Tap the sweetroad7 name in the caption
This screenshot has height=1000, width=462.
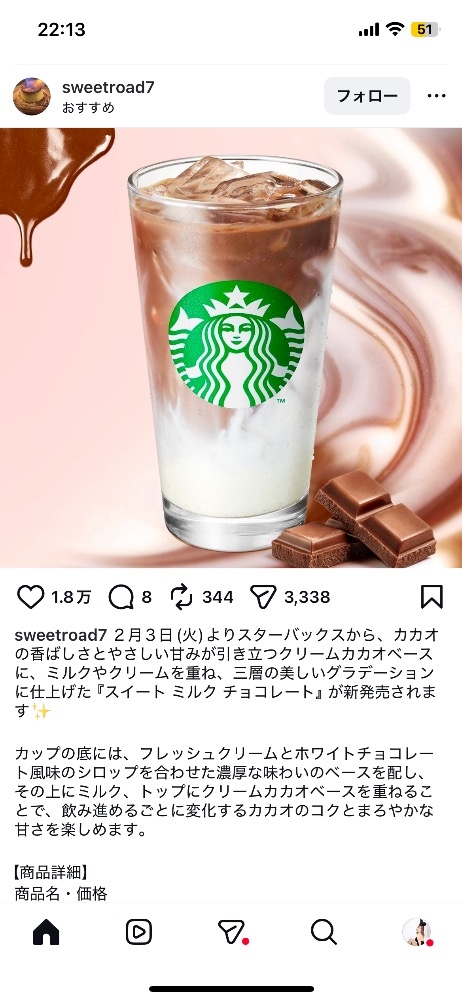(61, 635)
